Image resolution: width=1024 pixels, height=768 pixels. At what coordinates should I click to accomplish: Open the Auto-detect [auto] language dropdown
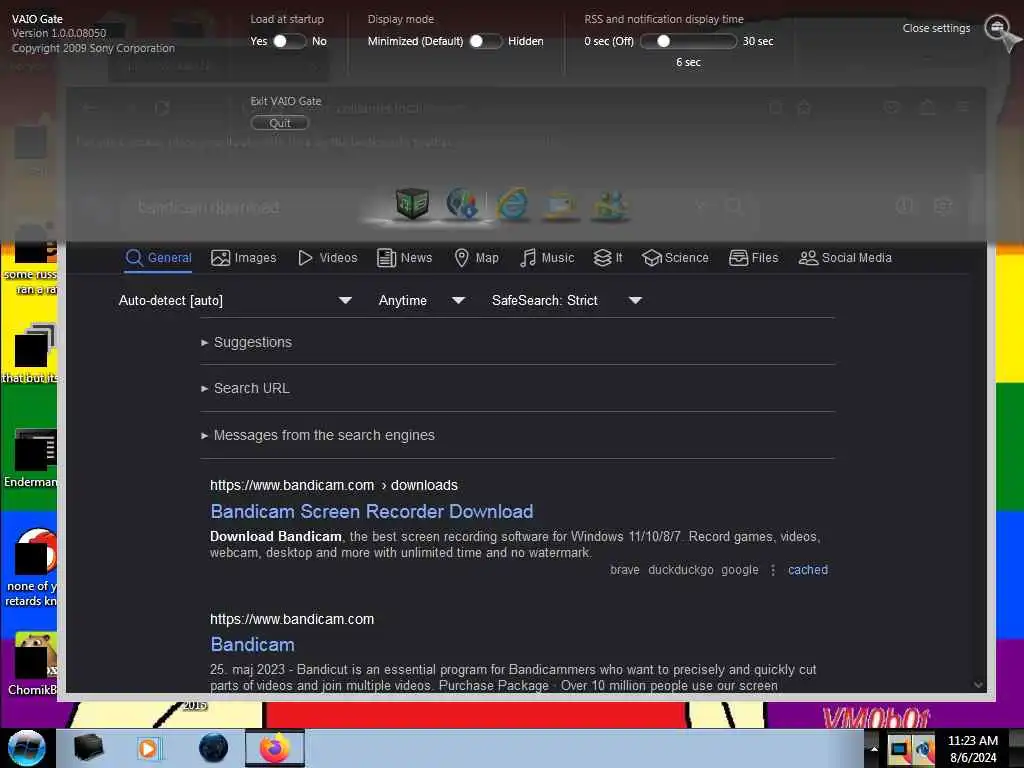(235, 300)
